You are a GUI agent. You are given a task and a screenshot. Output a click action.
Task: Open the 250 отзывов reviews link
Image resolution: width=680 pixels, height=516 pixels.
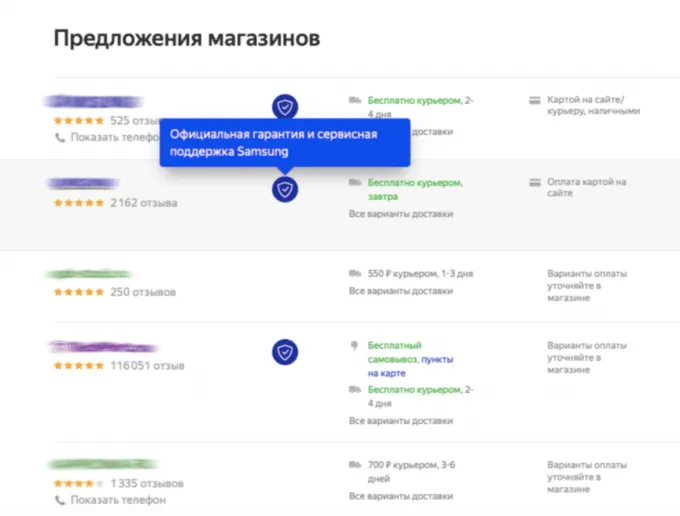[142, 292]
